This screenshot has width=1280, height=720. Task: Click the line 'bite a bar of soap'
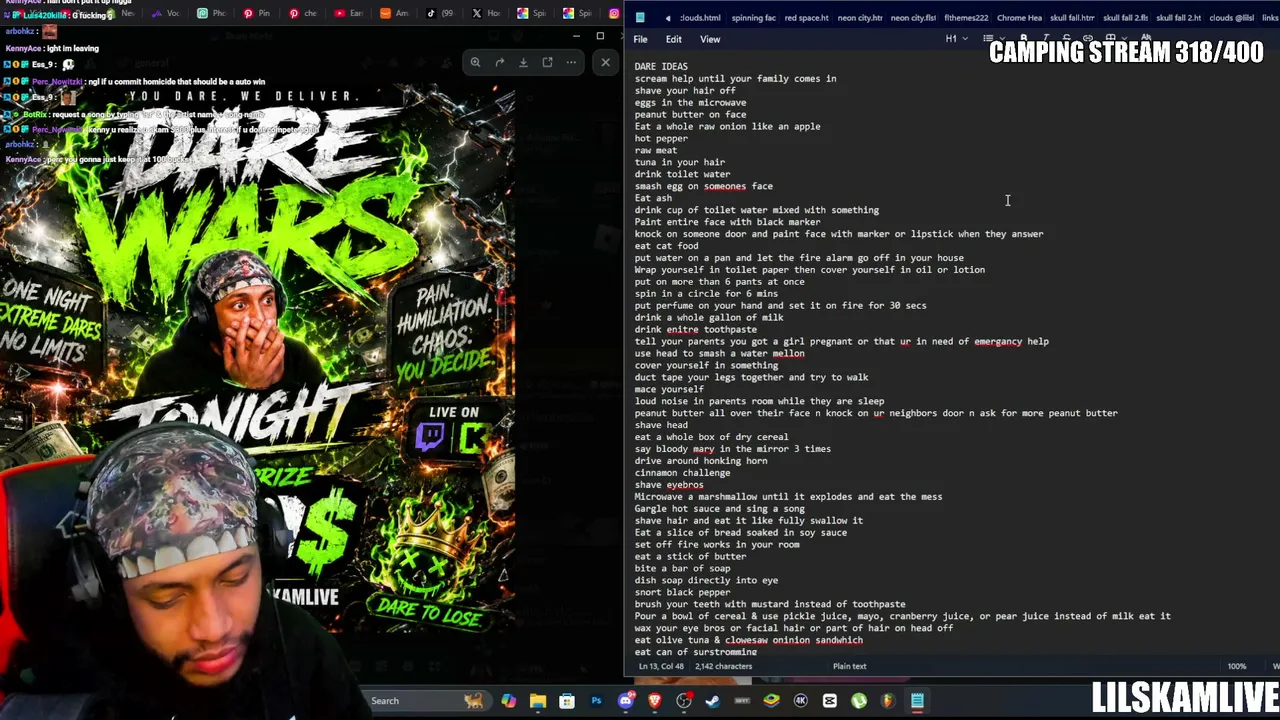[x=682, y=569]
